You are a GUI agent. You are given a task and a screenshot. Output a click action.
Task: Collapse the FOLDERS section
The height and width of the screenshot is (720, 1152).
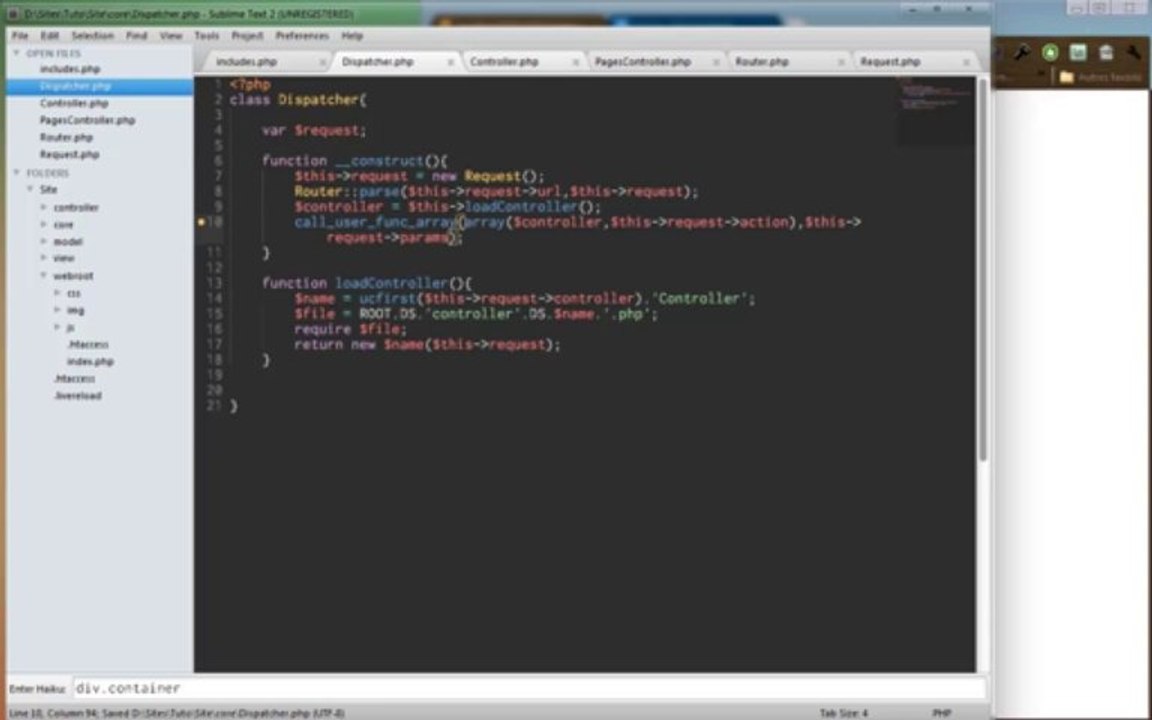(17, 173)
